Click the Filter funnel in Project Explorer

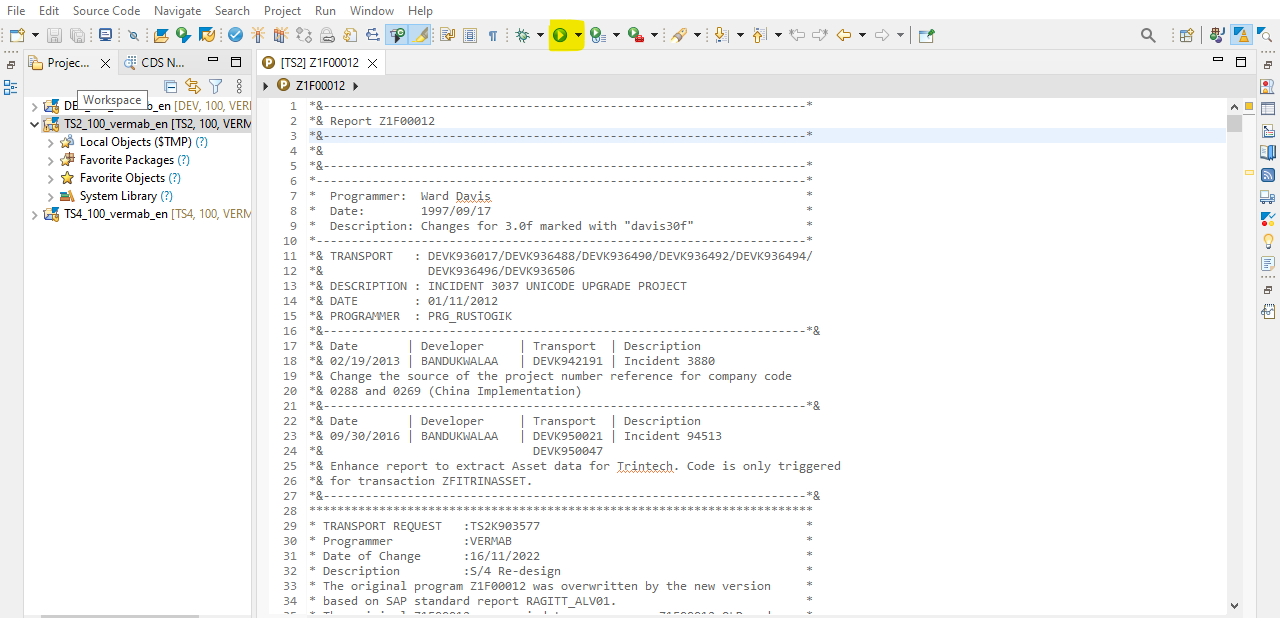215,87
